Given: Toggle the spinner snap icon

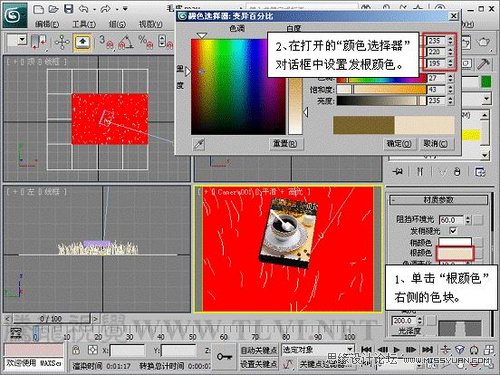Looking at the screenshot, I should pyautogui.click(x=166, y=42).
